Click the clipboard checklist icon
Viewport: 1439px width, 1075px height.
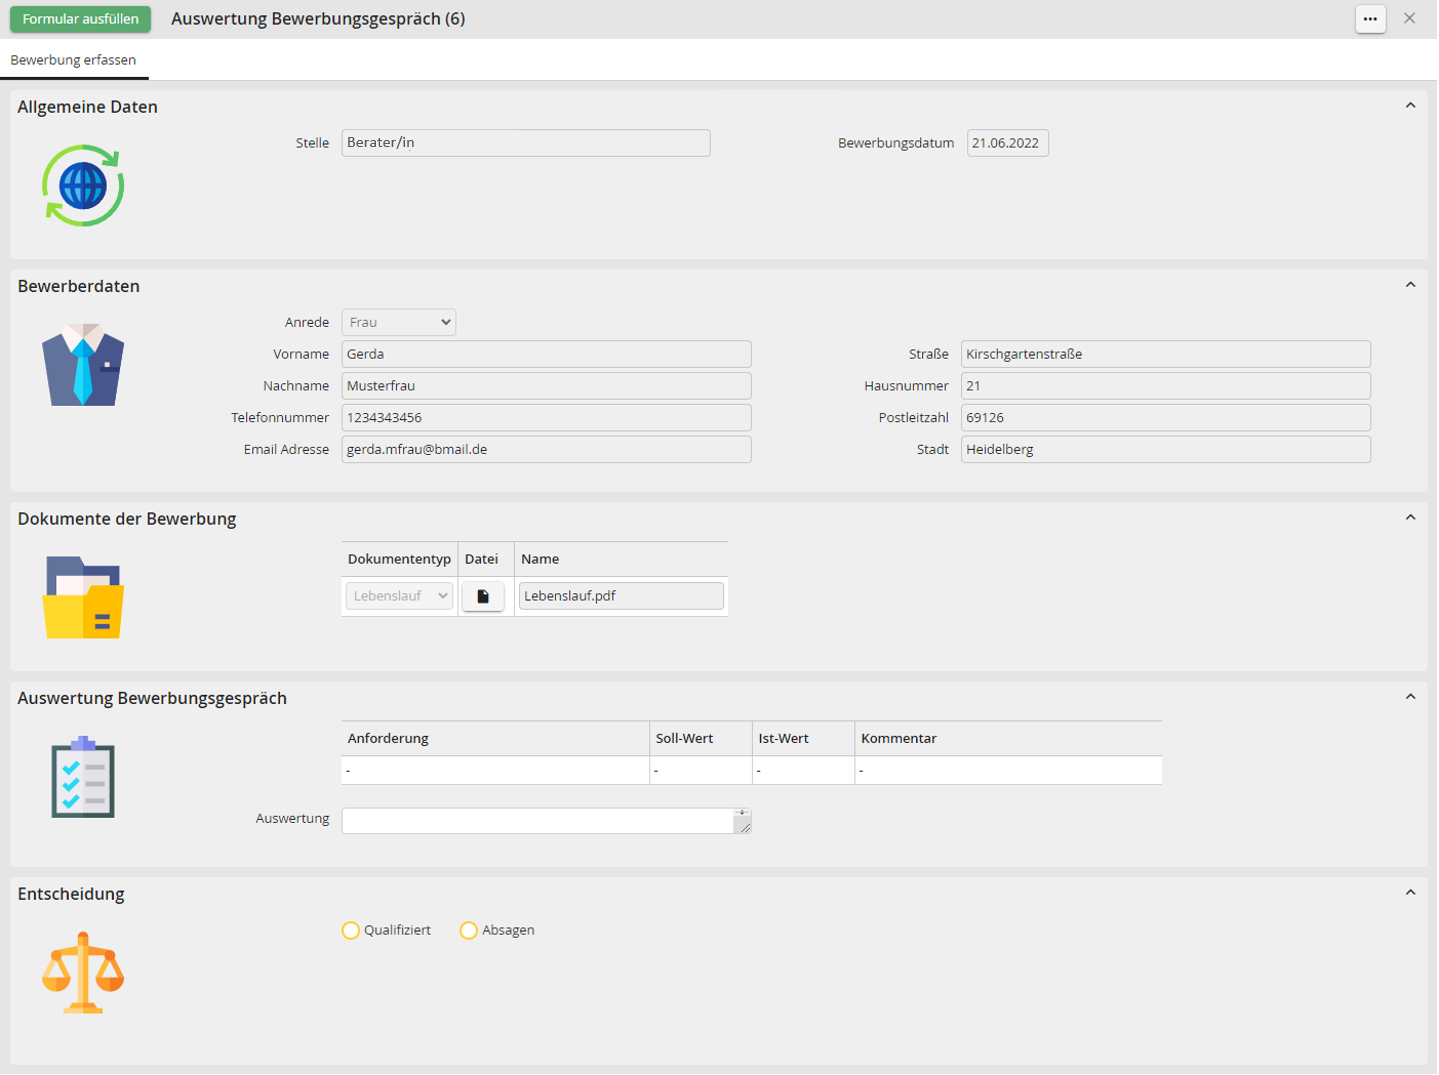tap(83, 778)
